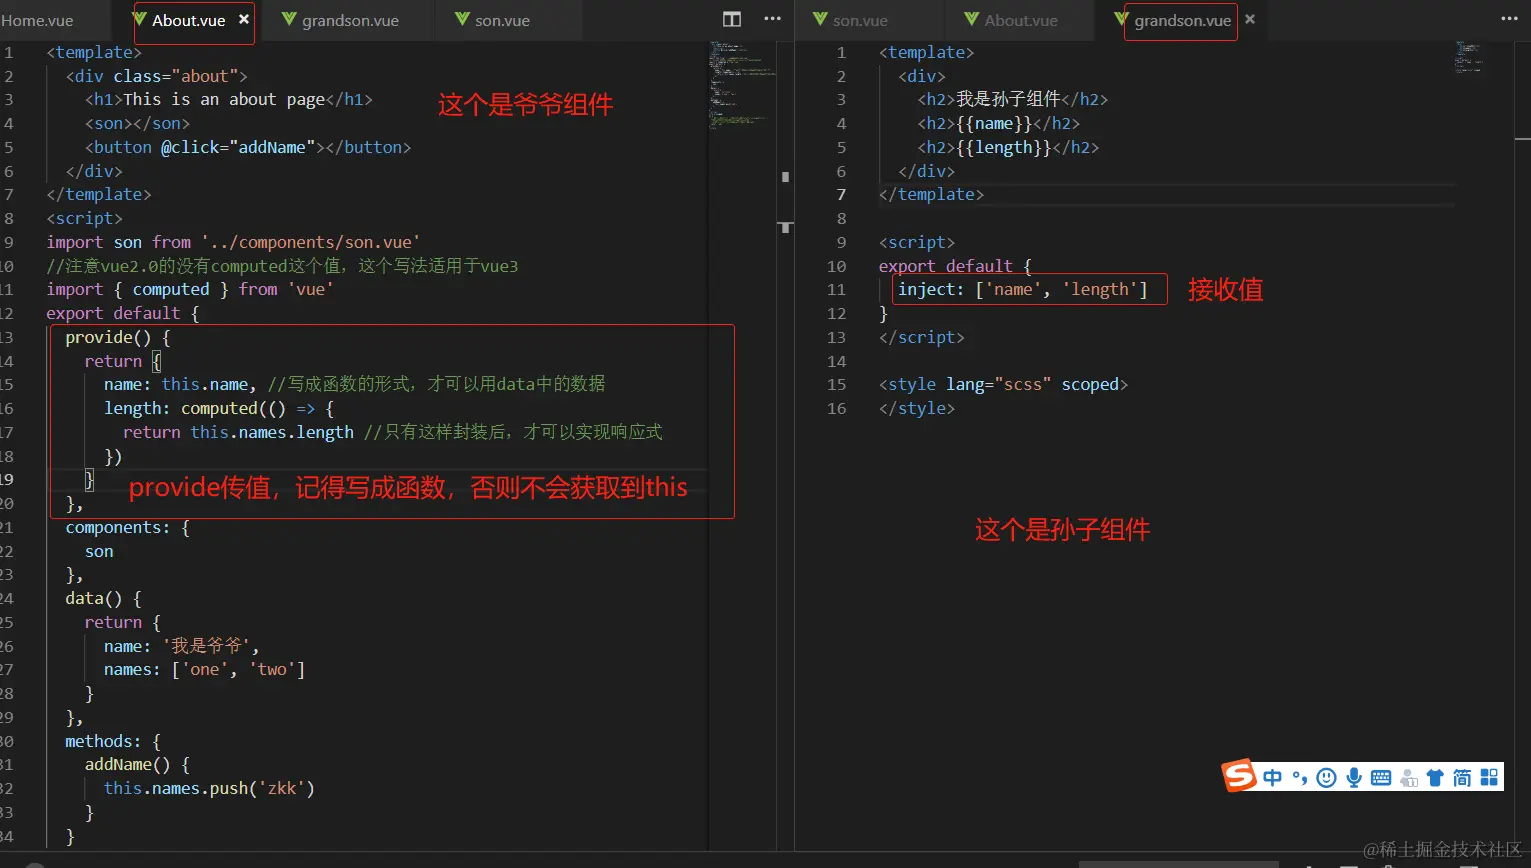Open the grandson.vue tab in left group

point(350,20)
